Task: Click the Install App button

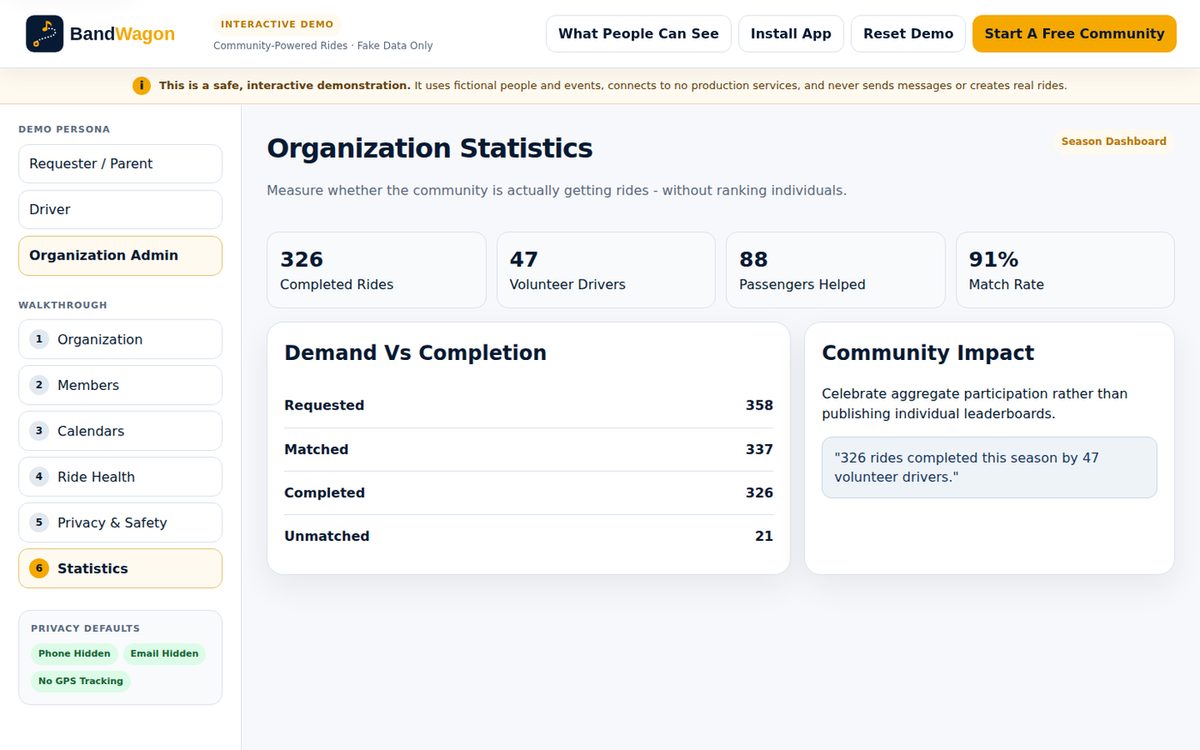Action: [x=791, y=34]
